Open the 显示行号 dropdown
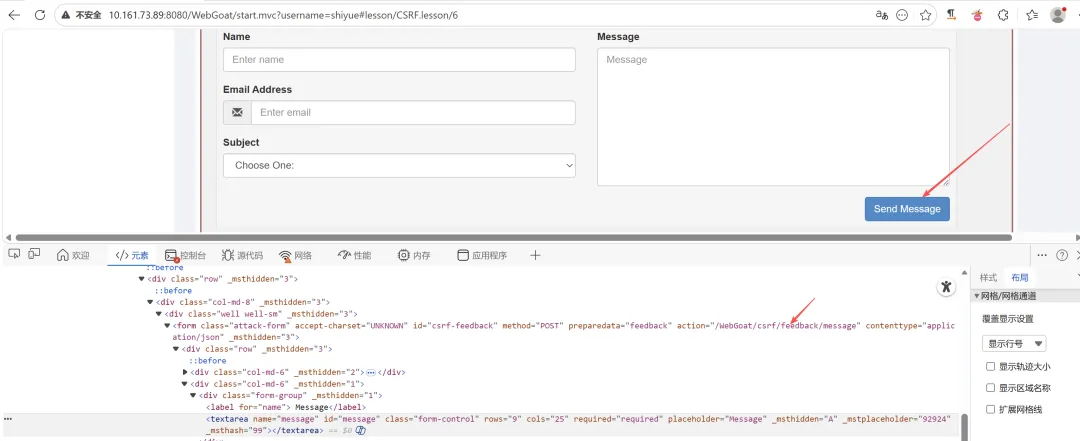Image resolution: width=1080 pixels, height=441 pixels. pyautogui.click(x=1014, y=343)
